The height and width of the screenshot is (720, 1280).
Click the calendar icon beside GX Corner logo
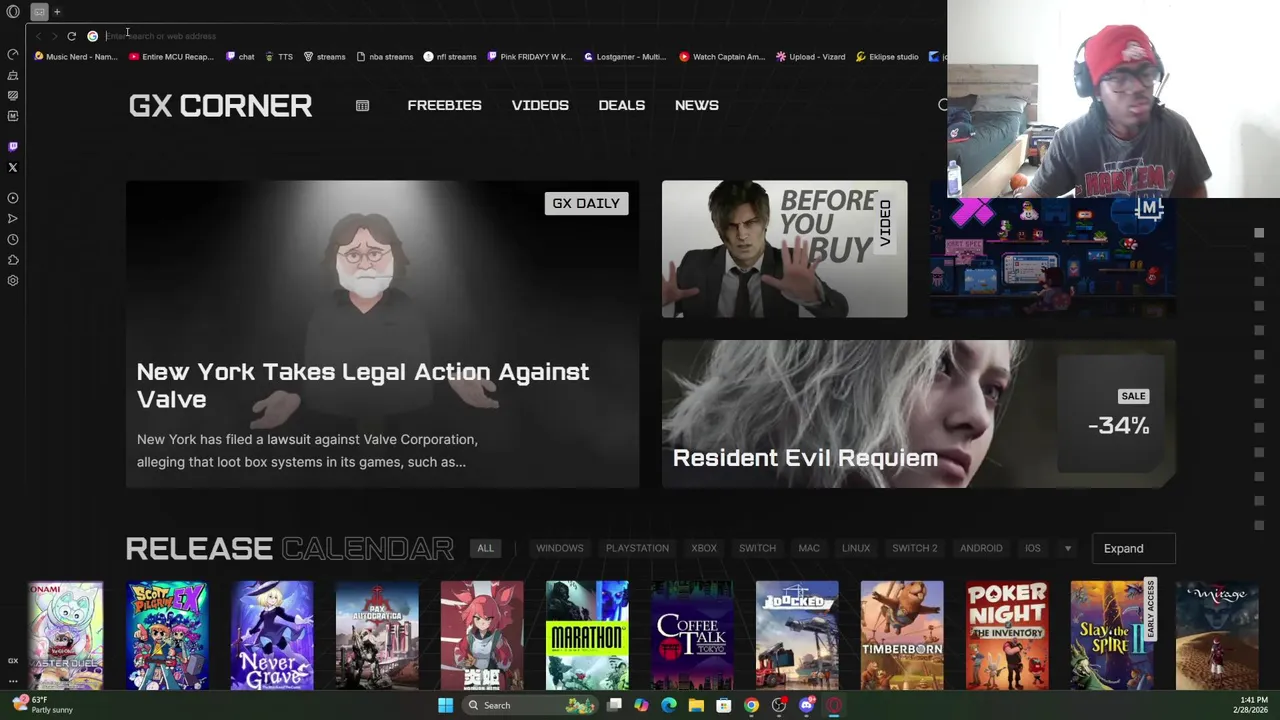click(362, 105)
